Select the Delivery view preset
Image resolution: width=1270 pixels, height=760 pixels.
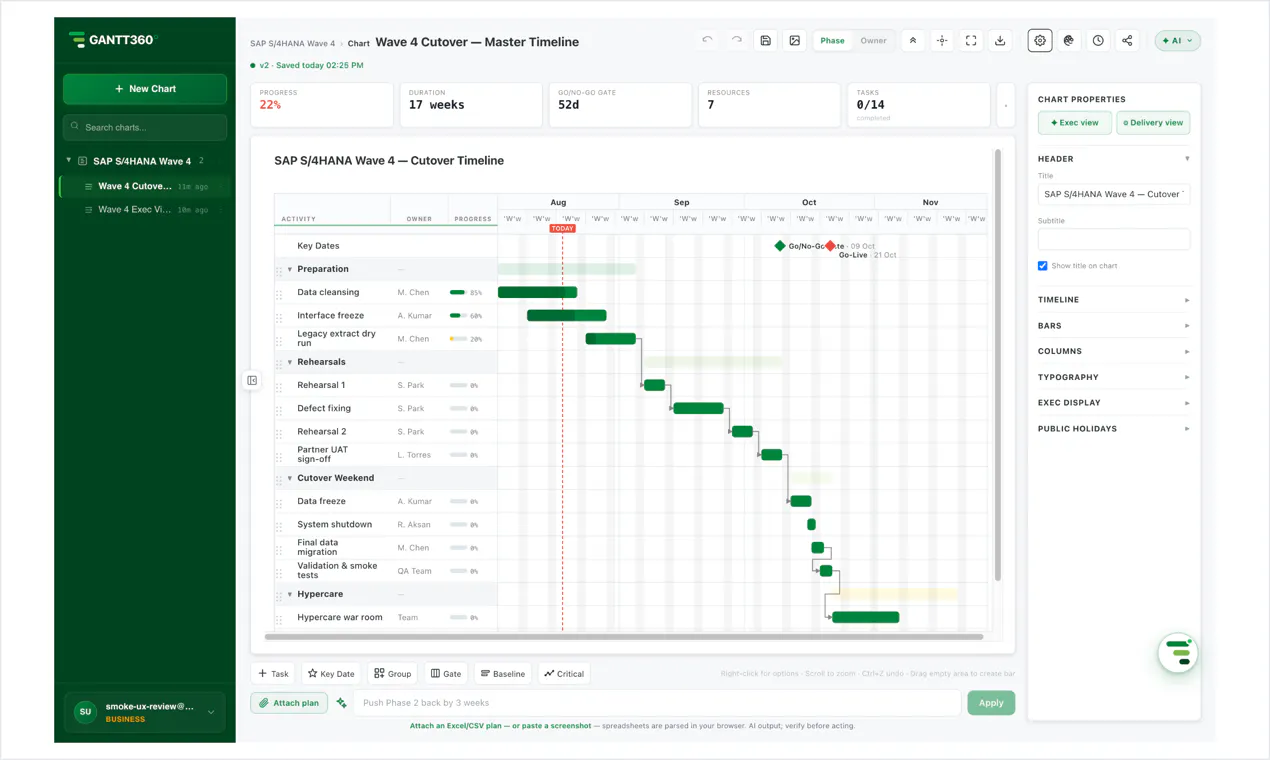1153,123
